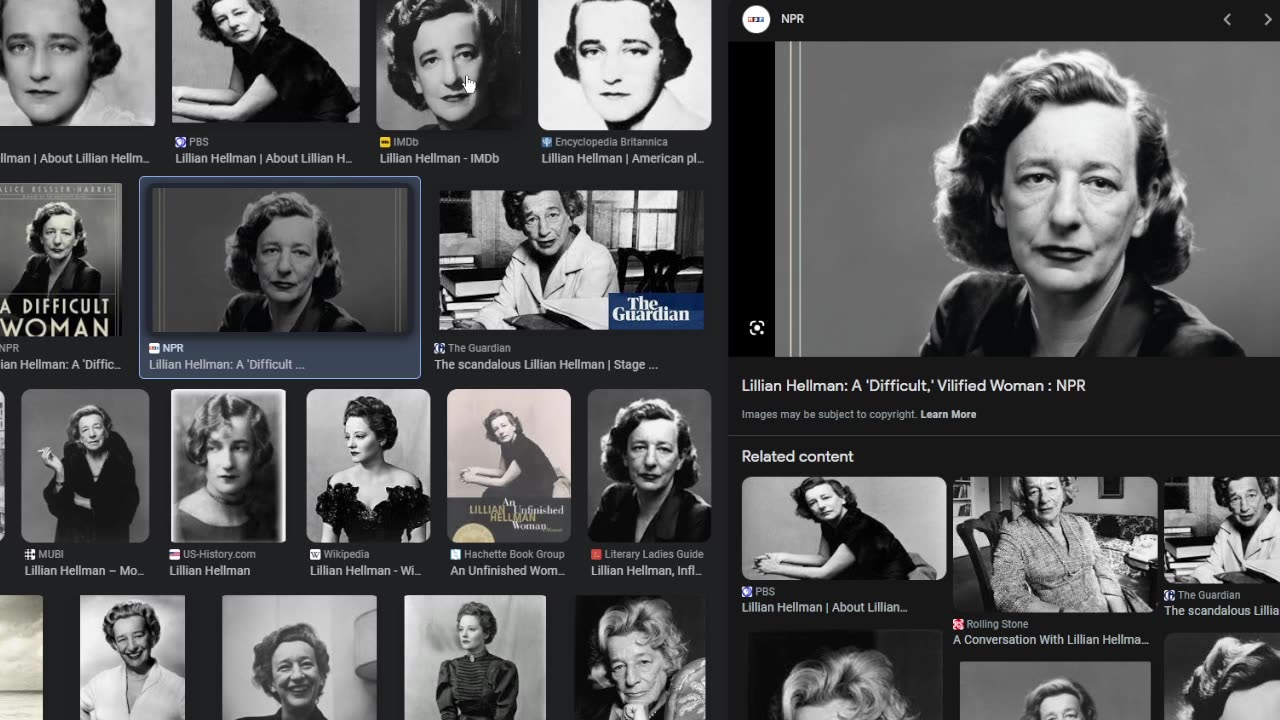Open preview title 'Lillian Hellman: A 'Difficult,' Vilified Woman : NPR'

pyautogui.click(x=913, y=386)
